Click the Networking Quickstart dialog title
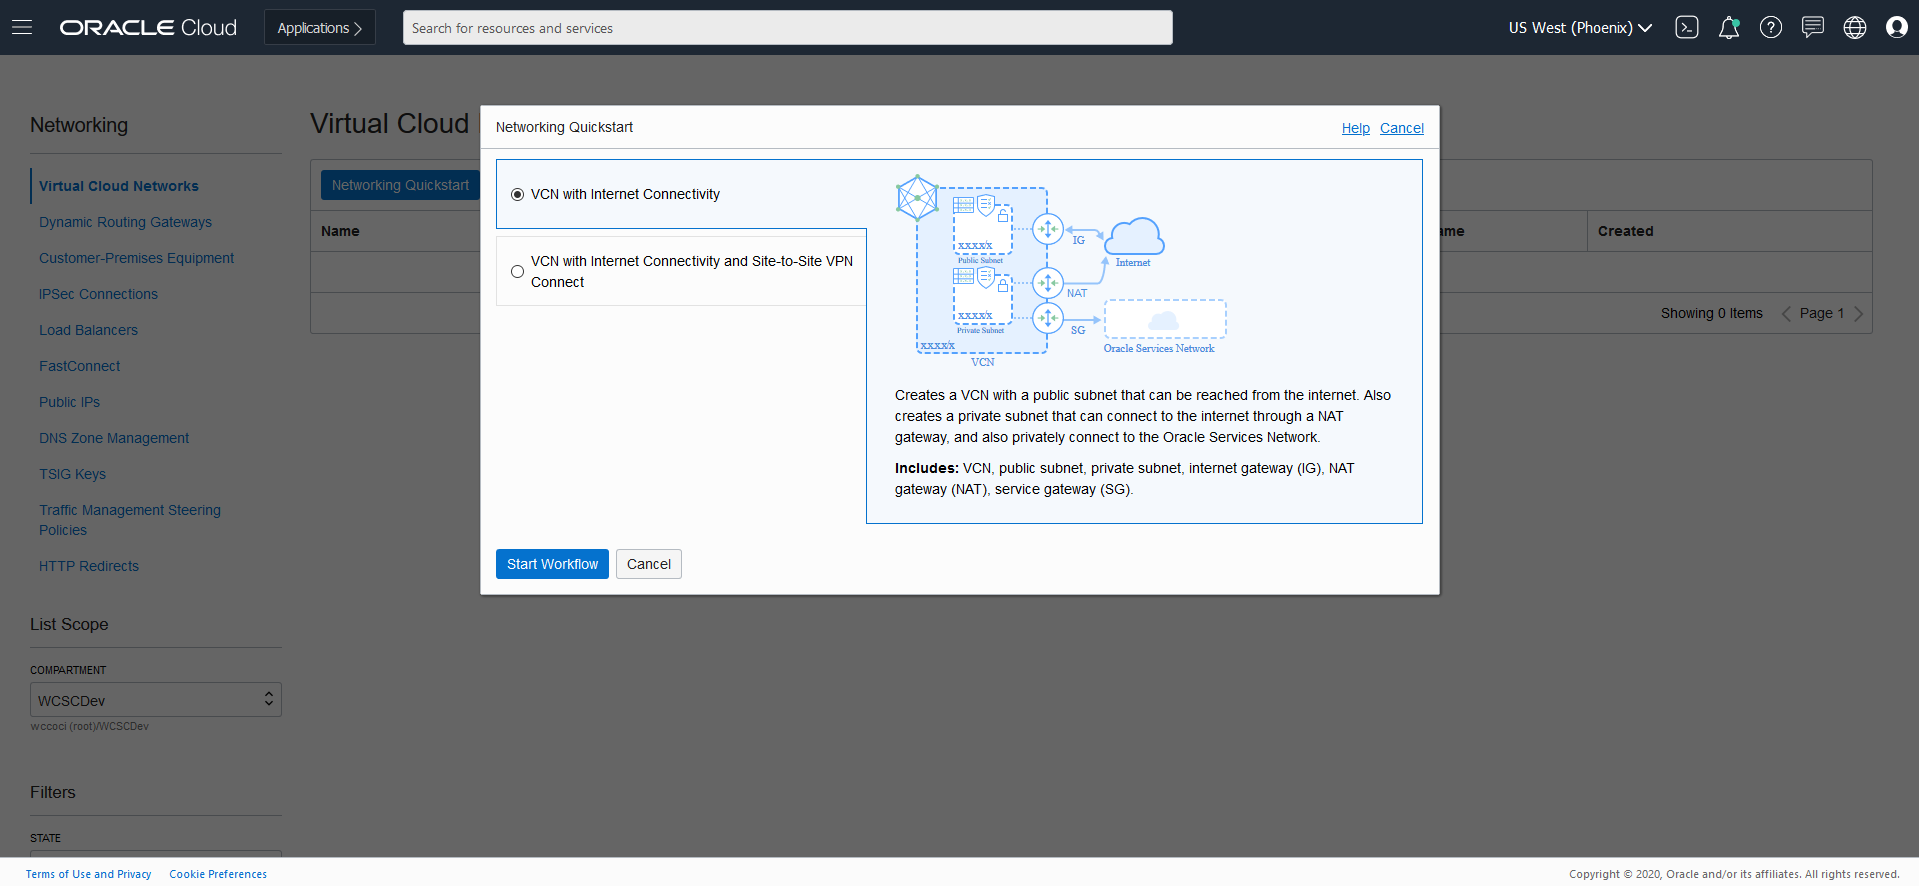1919x886 pixels. pyautogui.click(x=564, y=127)
